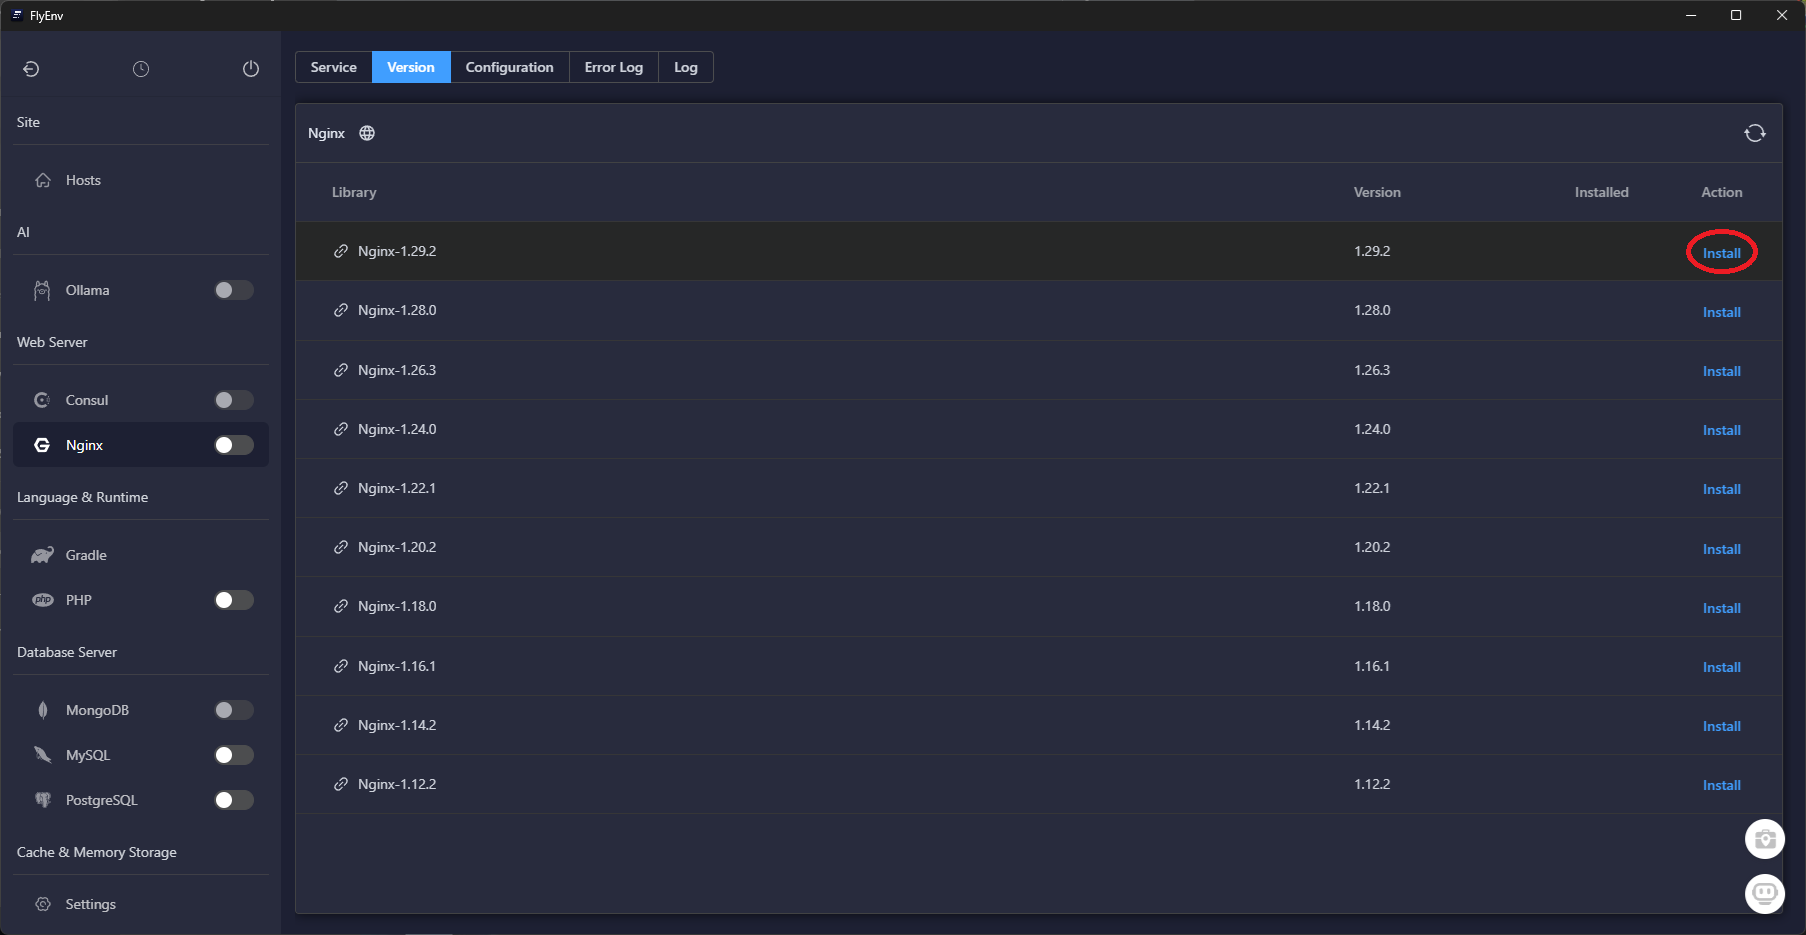1806x935 pixels.
Task: Switch to the Configuration tab
Action: [x=509, y=67]
